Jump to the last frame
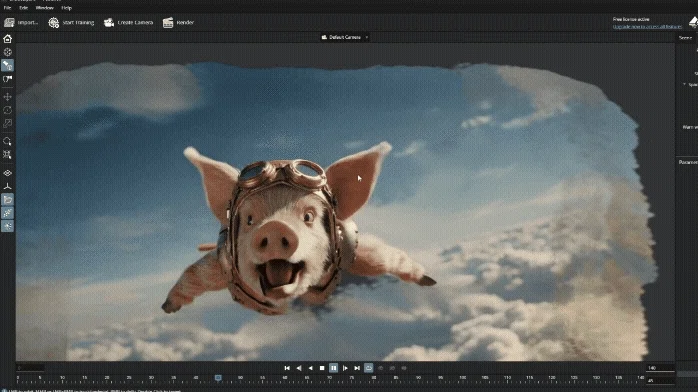698x392 pixels. click(357, 368)
